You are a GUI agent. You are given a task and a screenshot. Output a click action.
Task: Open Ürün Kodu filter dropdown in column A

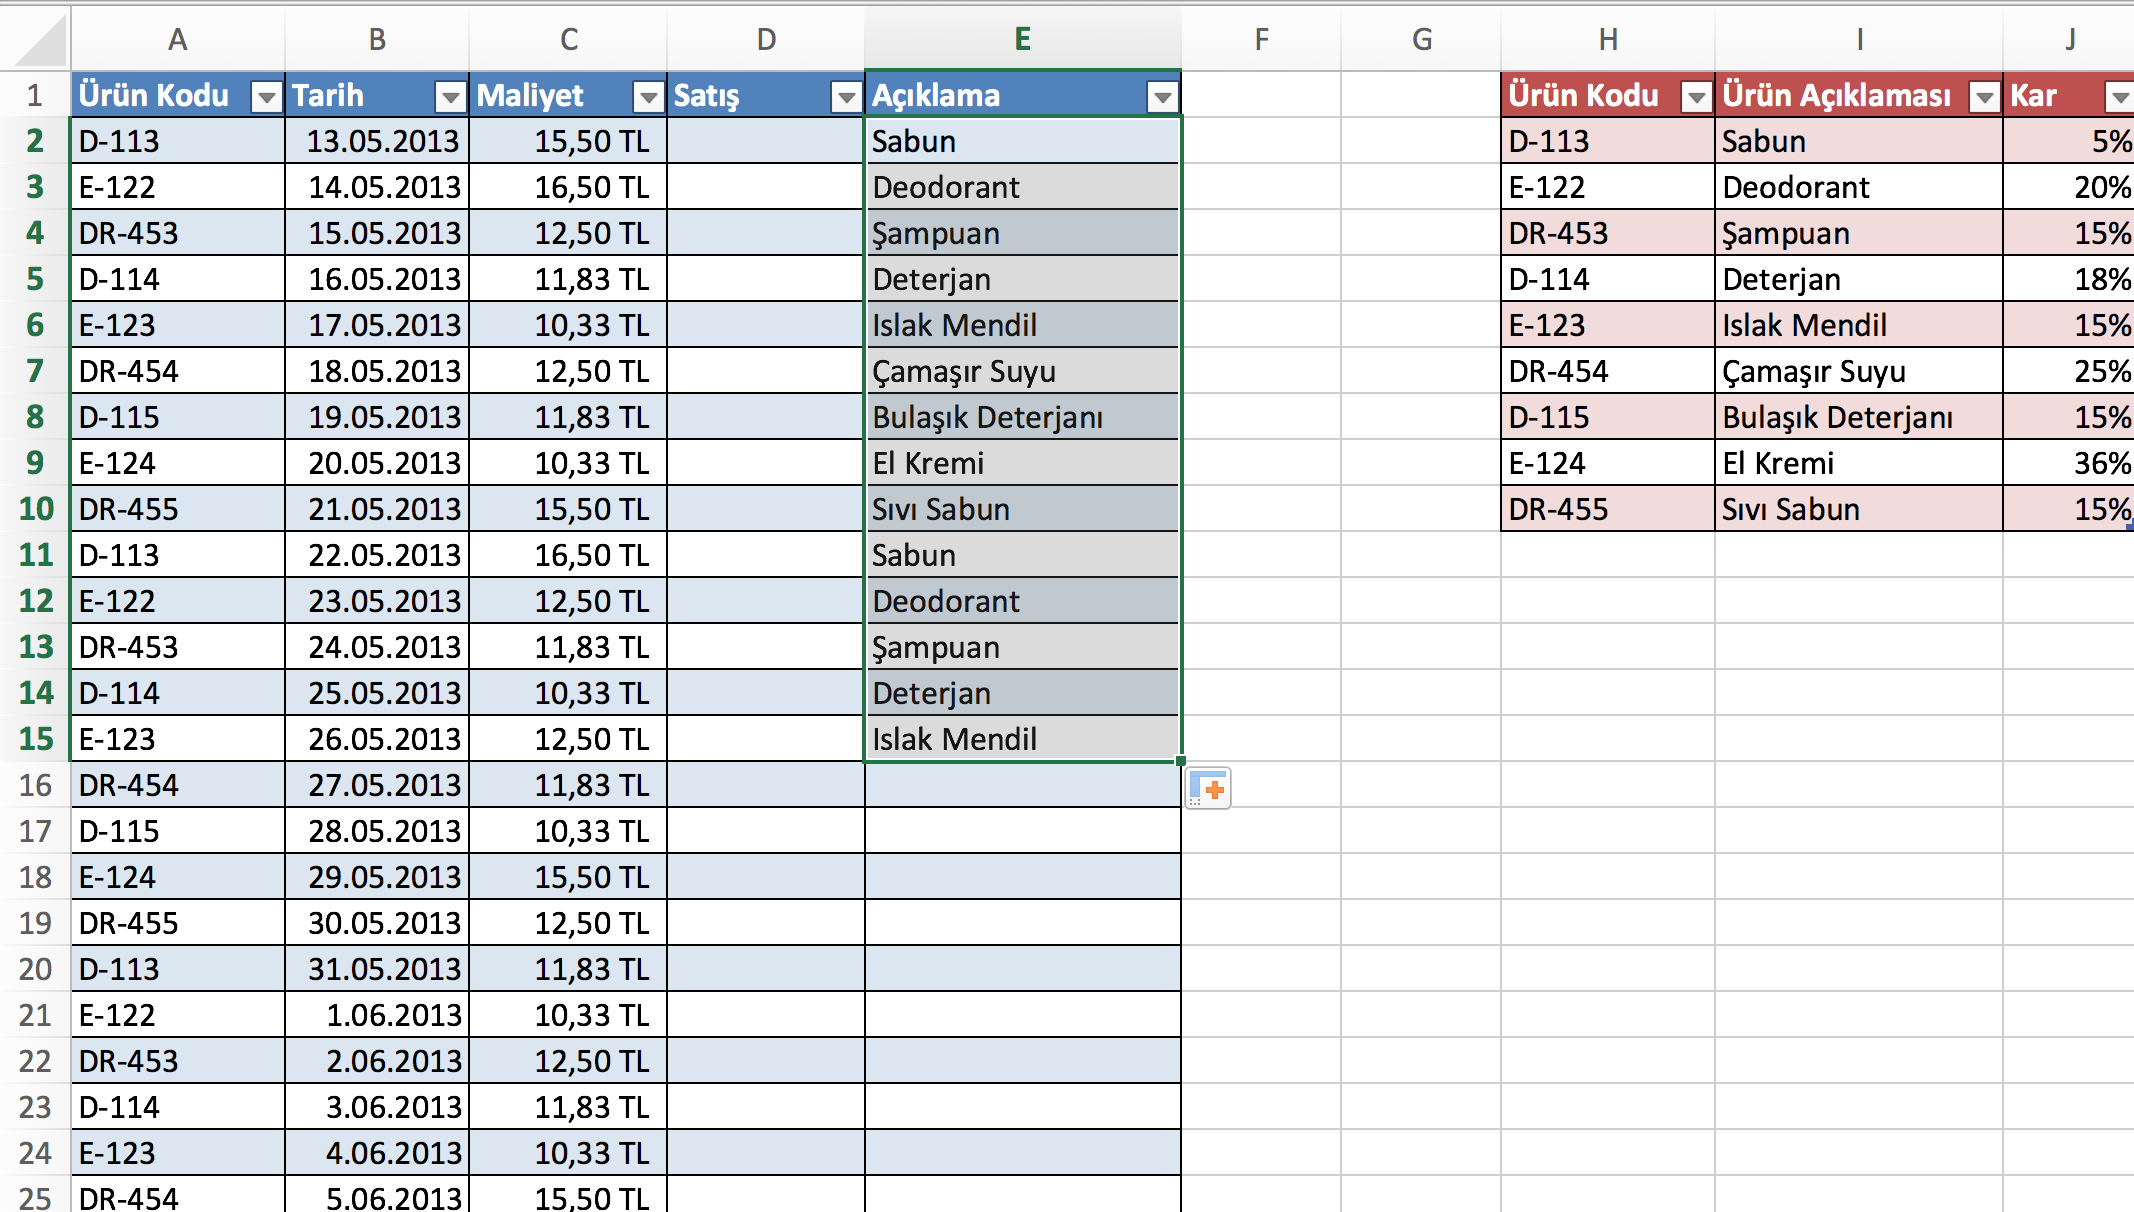(266, 97)
